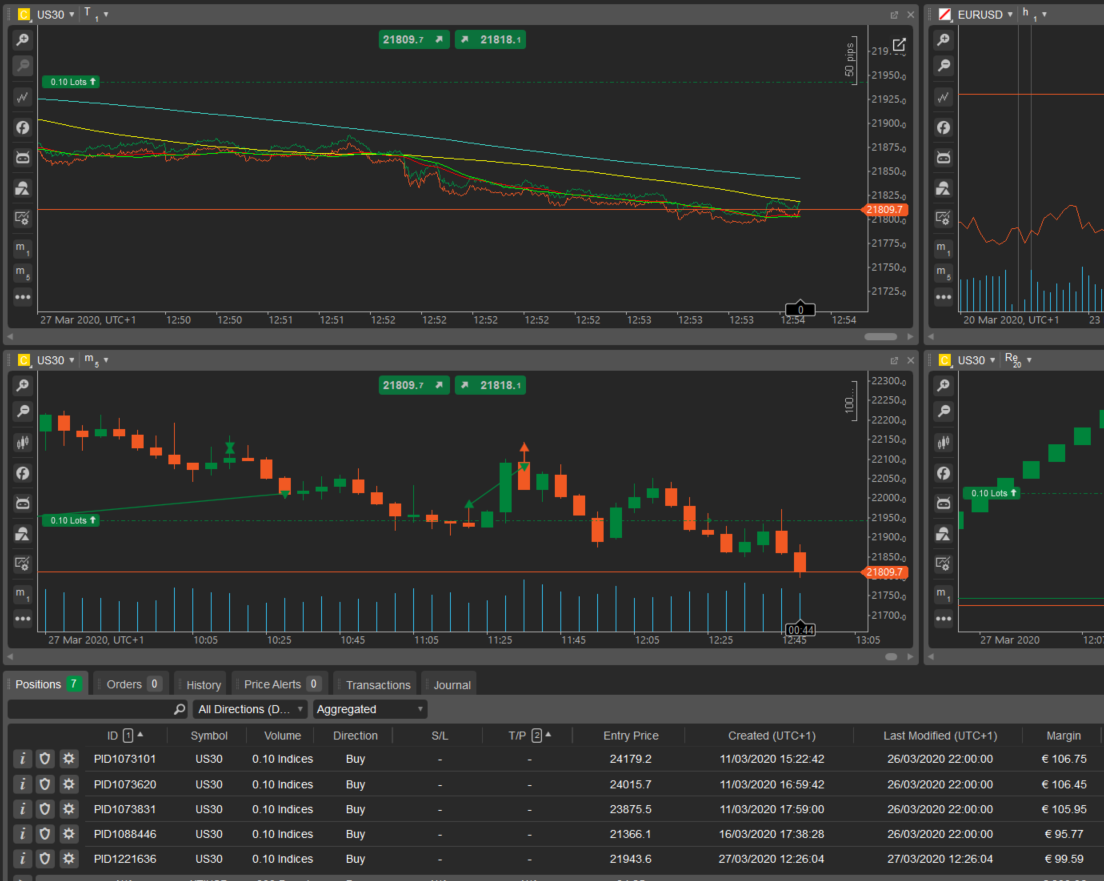This screenshot has width=1104, height=881.
Task: Switch to the Positions tab
Action: [47, 684]
